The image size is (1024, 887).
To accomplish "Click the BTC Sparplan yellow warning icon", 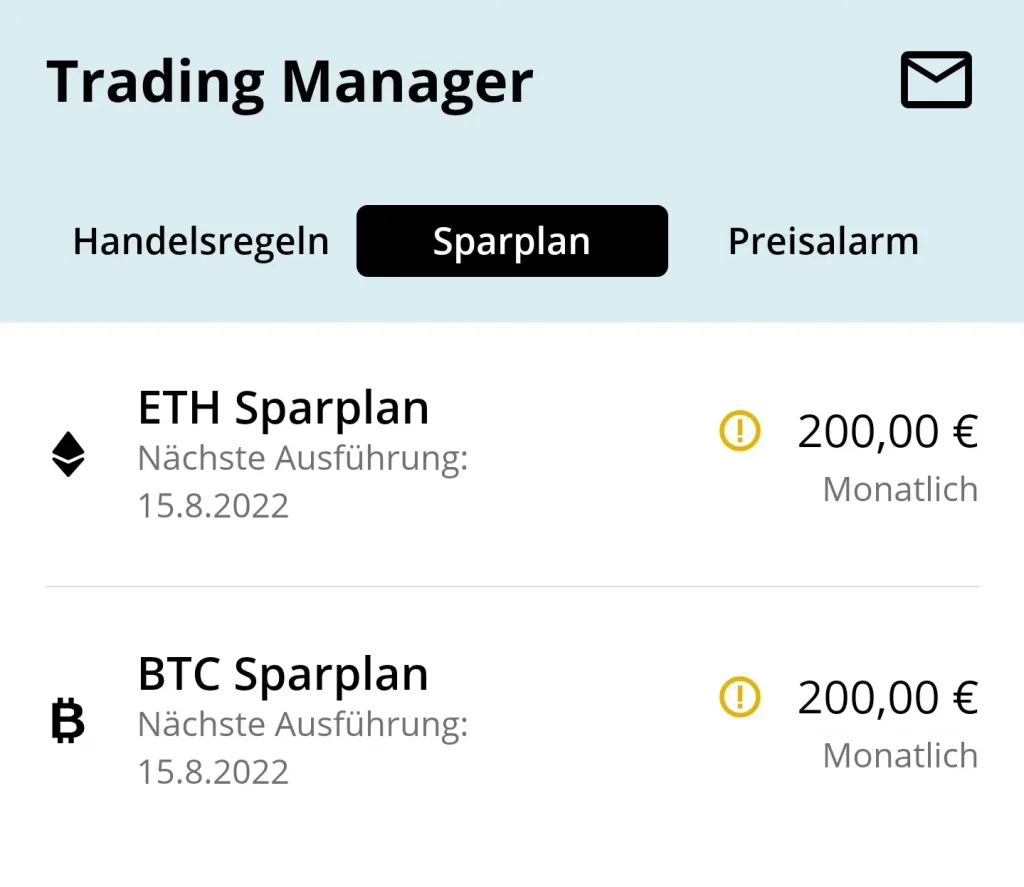I will [740, 697].
